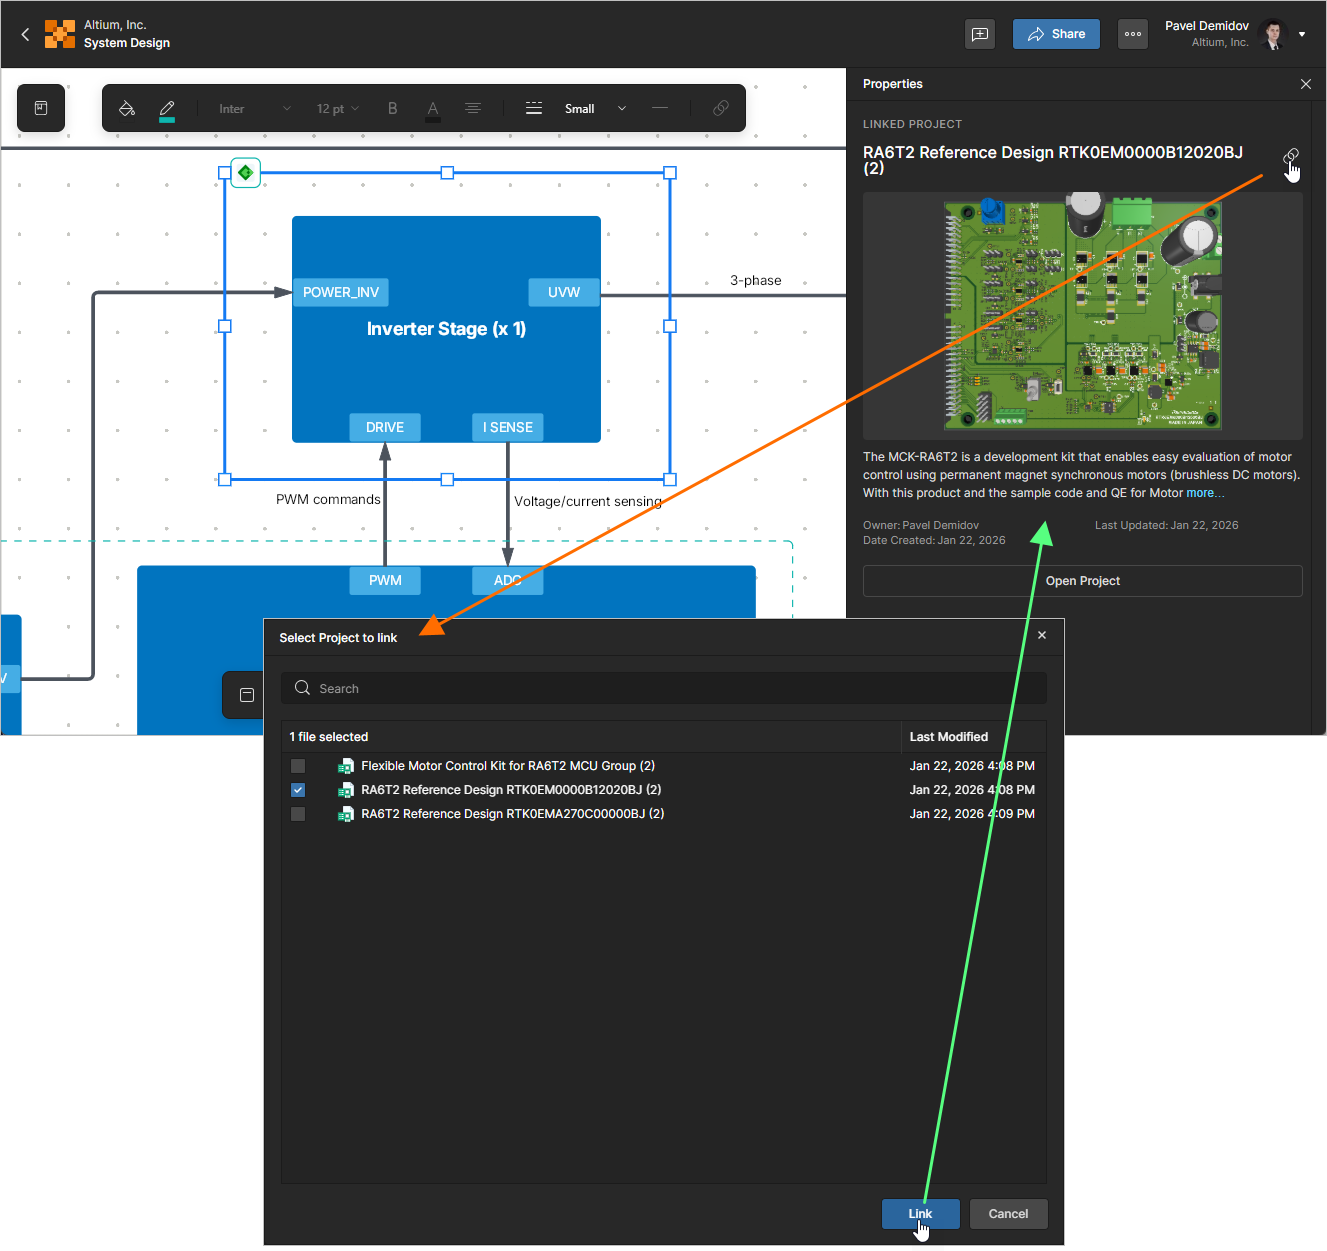Screen dimensions: 1327x1251
Task: Open the stroke color pen swatch
Action: [x=167, y=109]
